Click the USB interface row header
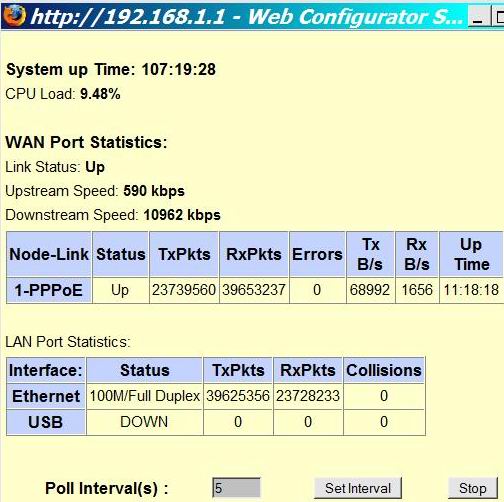Screen dimensions: 504x502 46,422
